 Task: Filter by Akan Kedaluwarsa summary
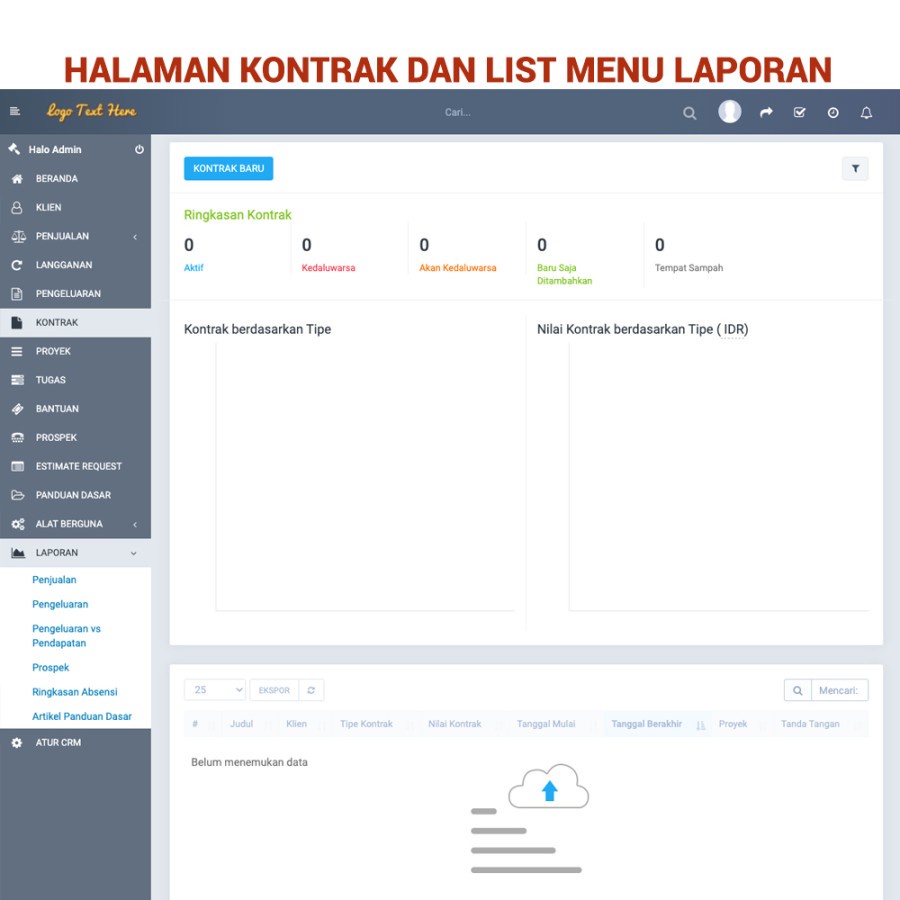pos(457,267)
